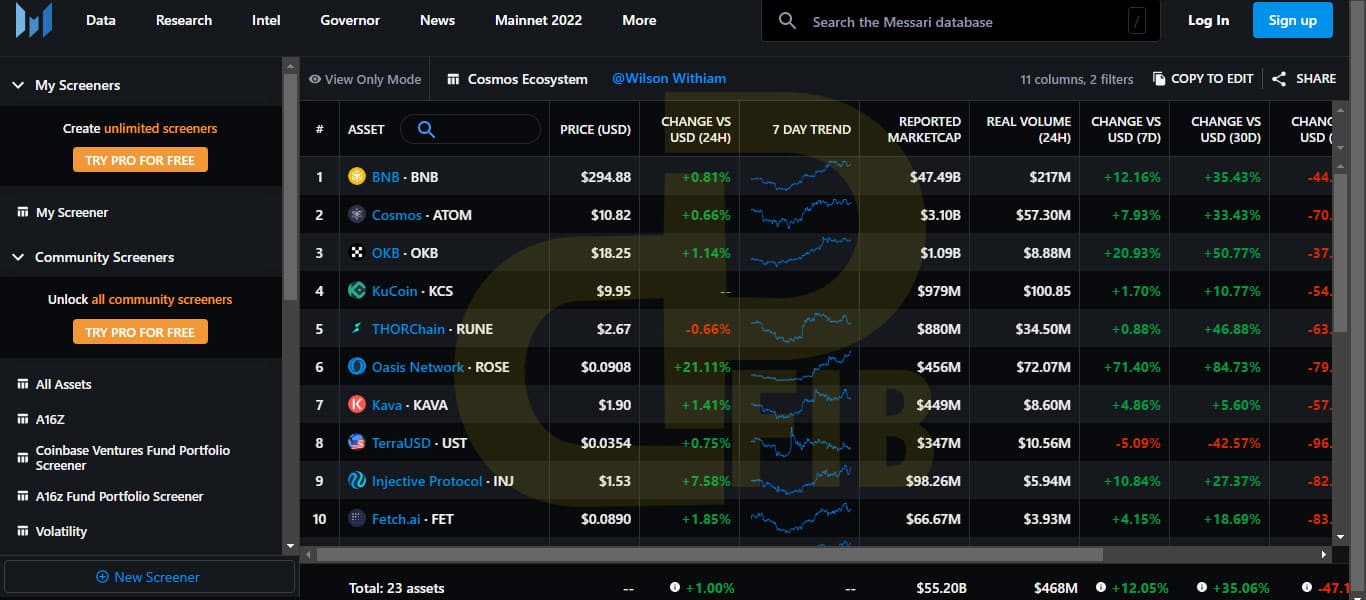Screen dimensions: 1366x600
Task: Click the Sign up button
Action: pos(1293,20)
